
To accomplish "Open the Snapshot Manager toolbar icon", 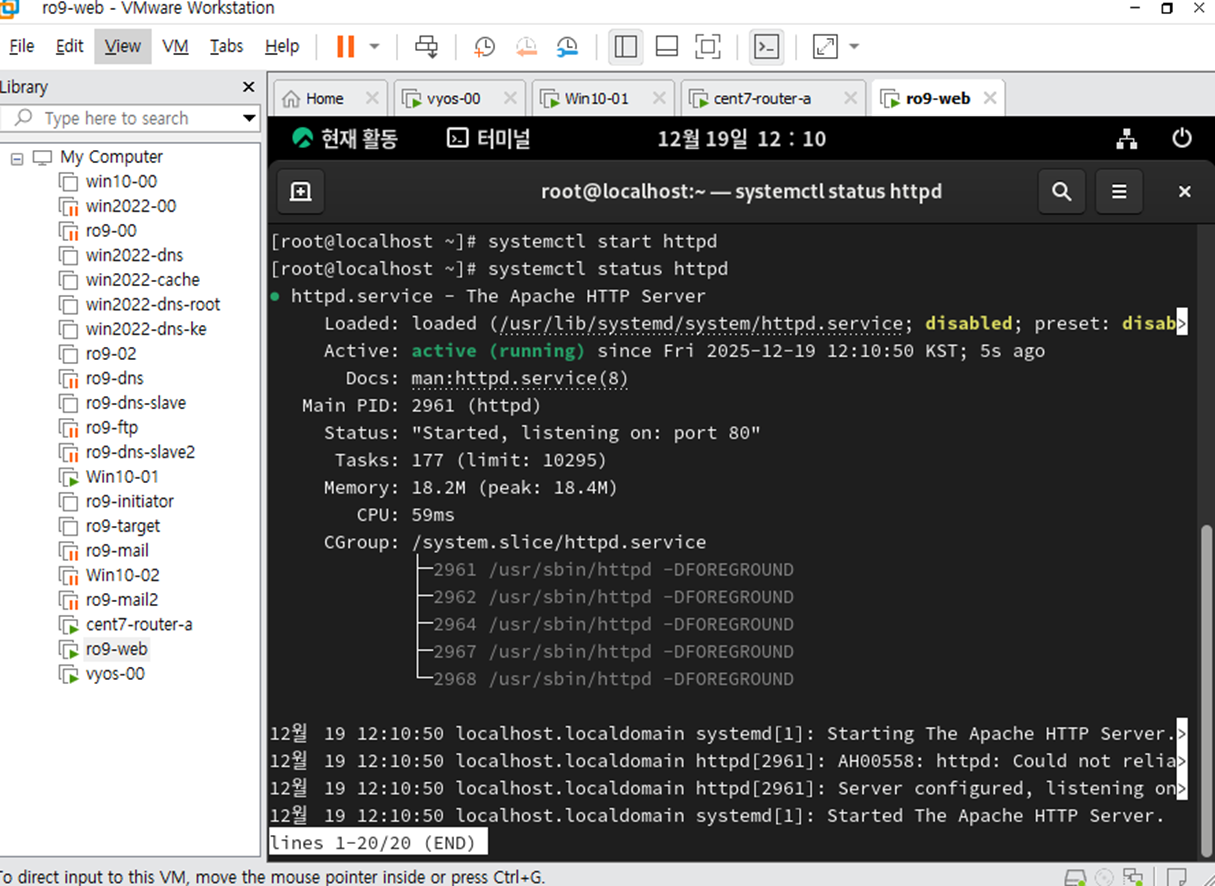I will tap(567, 46).
